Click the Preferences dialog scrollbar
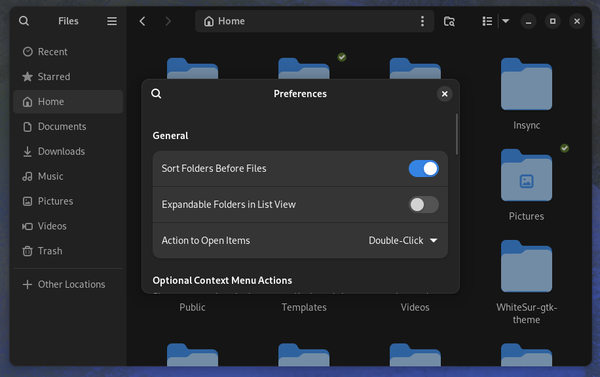 tap(457, 134)
